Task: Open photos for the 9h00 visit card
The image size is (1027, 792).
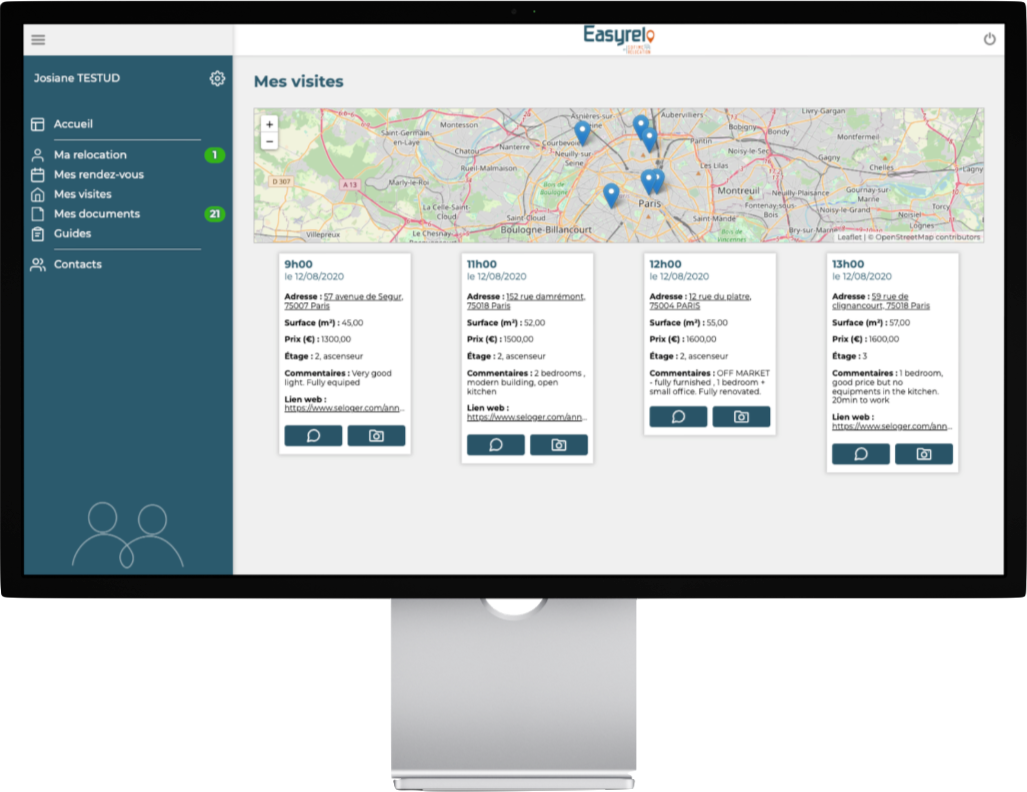Action: pyautogui.click(x=376, y=436)
